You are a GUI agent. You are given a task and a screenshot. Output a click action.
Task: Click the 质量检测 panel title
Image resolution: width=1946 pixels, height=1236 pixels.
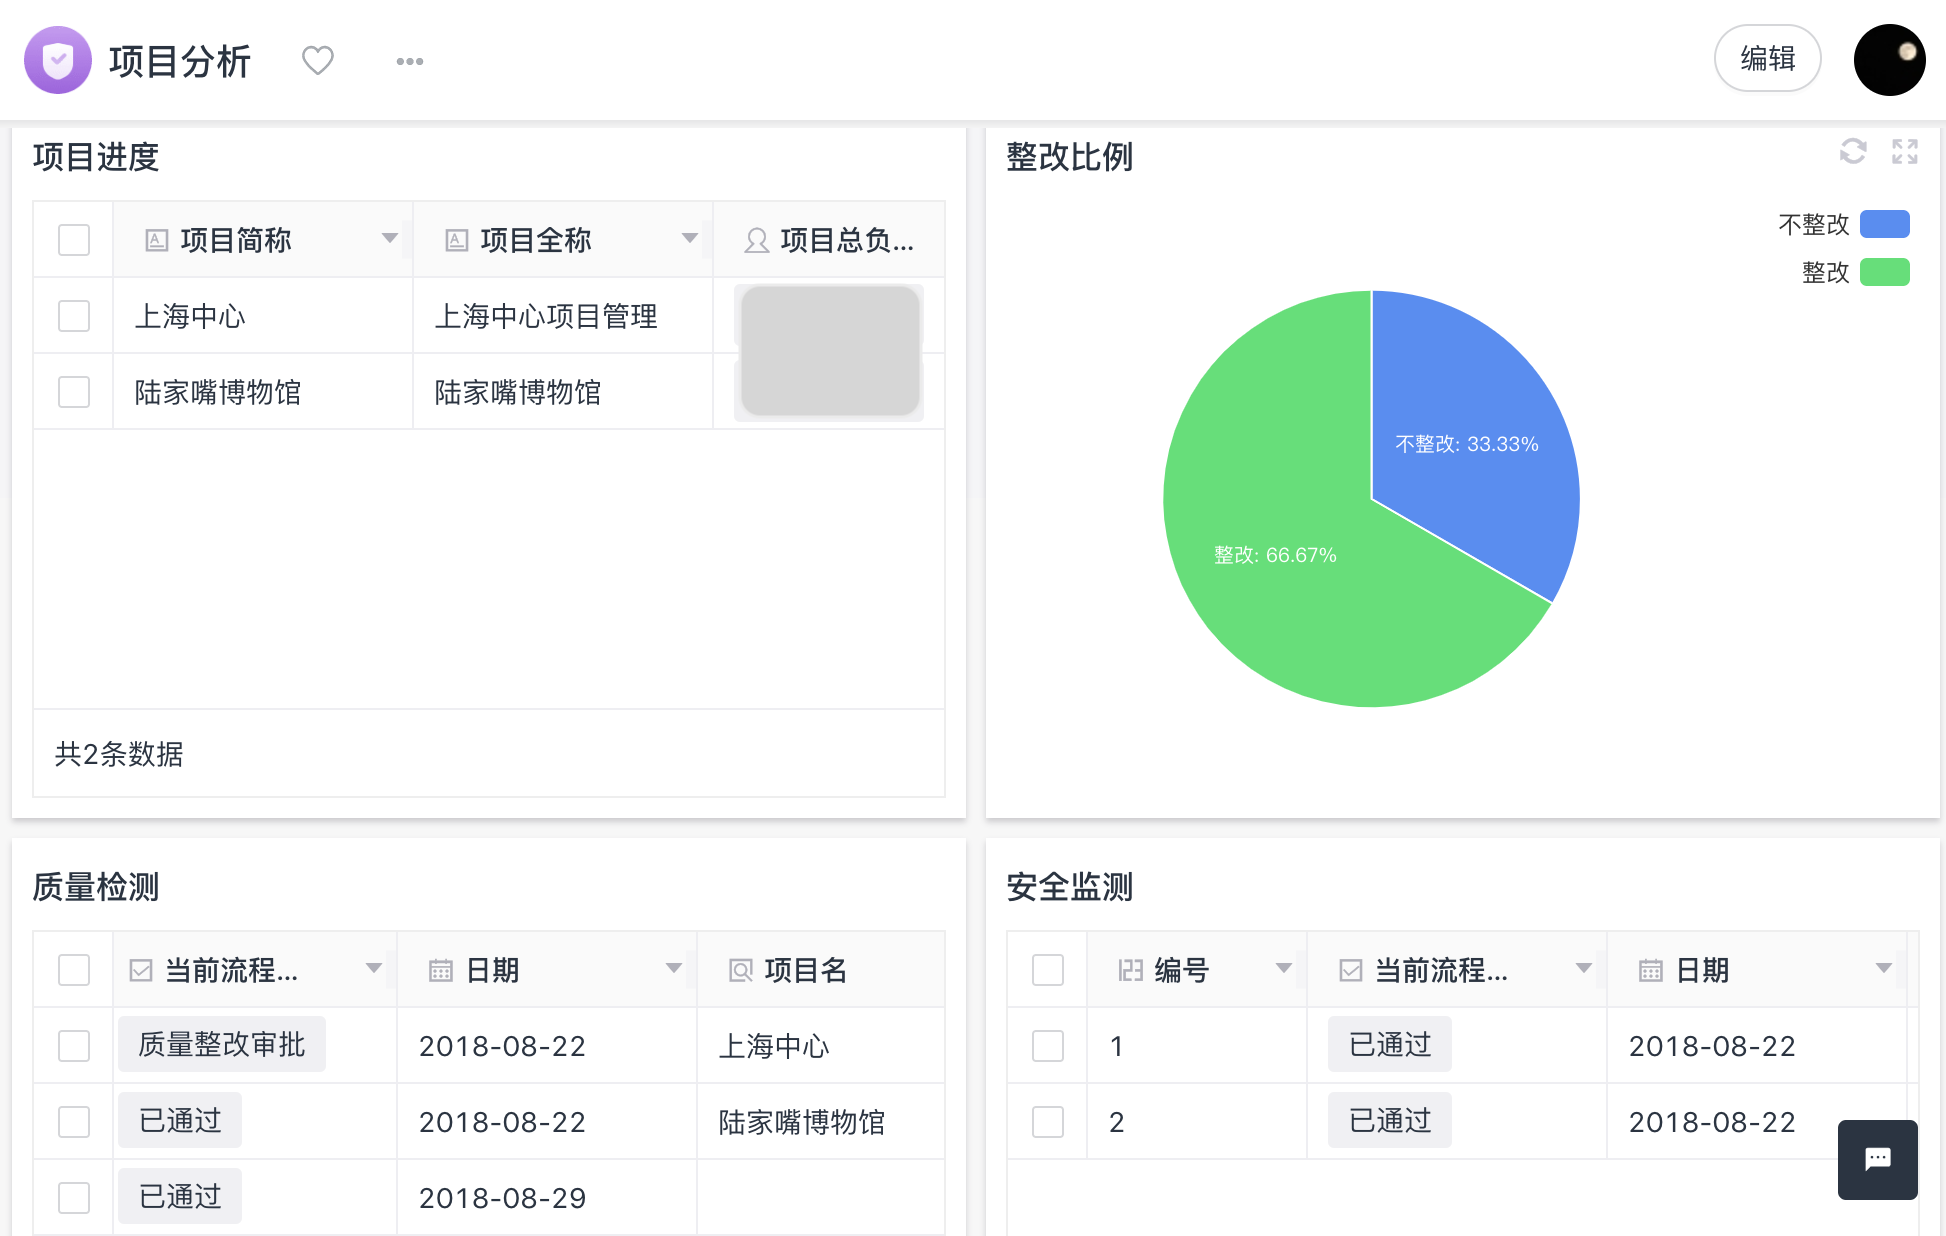tap(95, 887)
